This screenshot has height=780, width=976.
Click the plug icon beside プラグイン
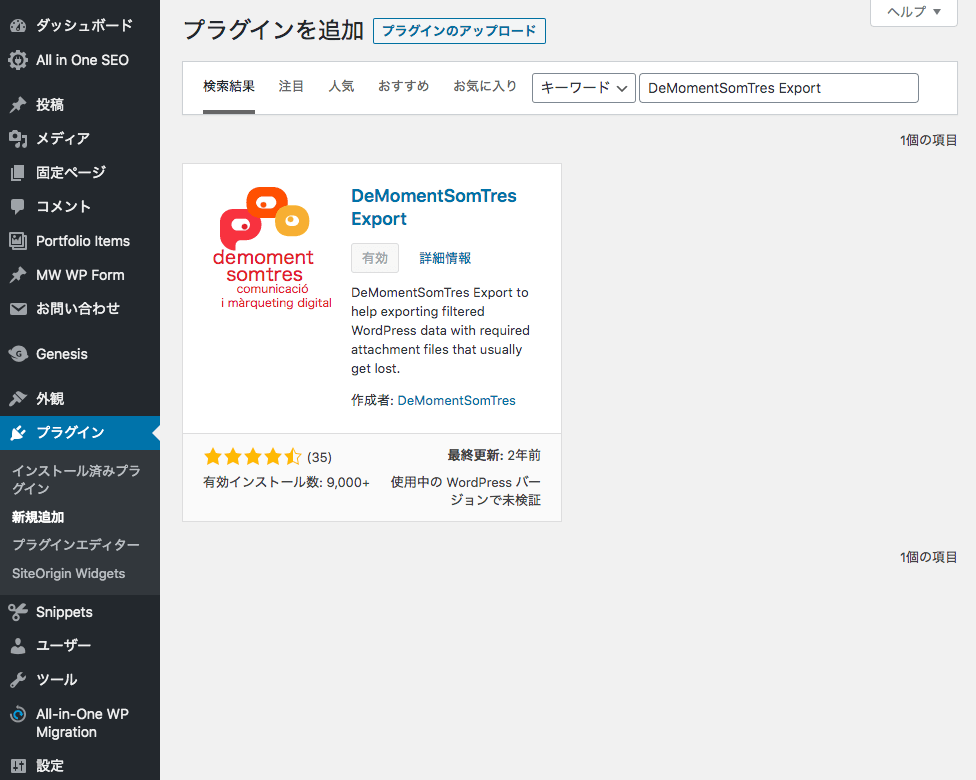pyautogui.click(x=18, y=433)
